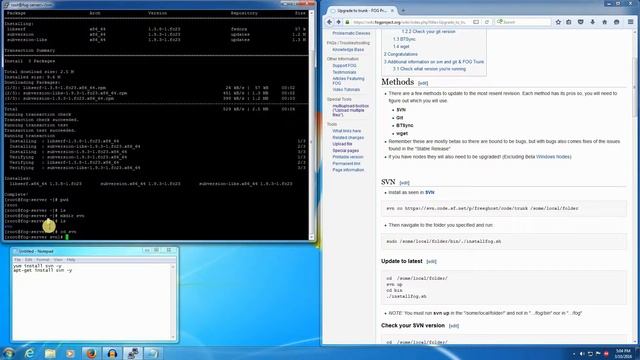Go to Firefox home page
640x360 pixels.
[604, 22]
